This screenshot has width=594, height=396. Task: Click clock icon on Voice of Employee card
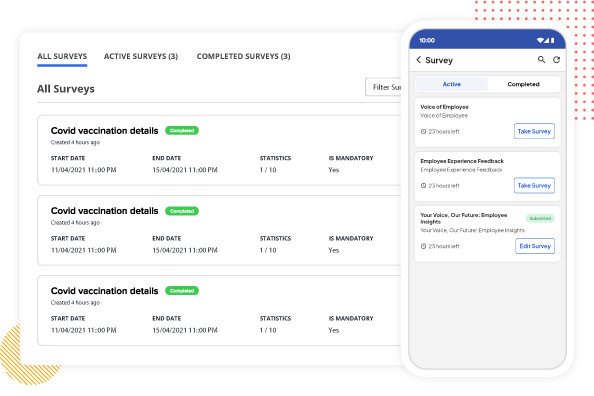(424, 131)
